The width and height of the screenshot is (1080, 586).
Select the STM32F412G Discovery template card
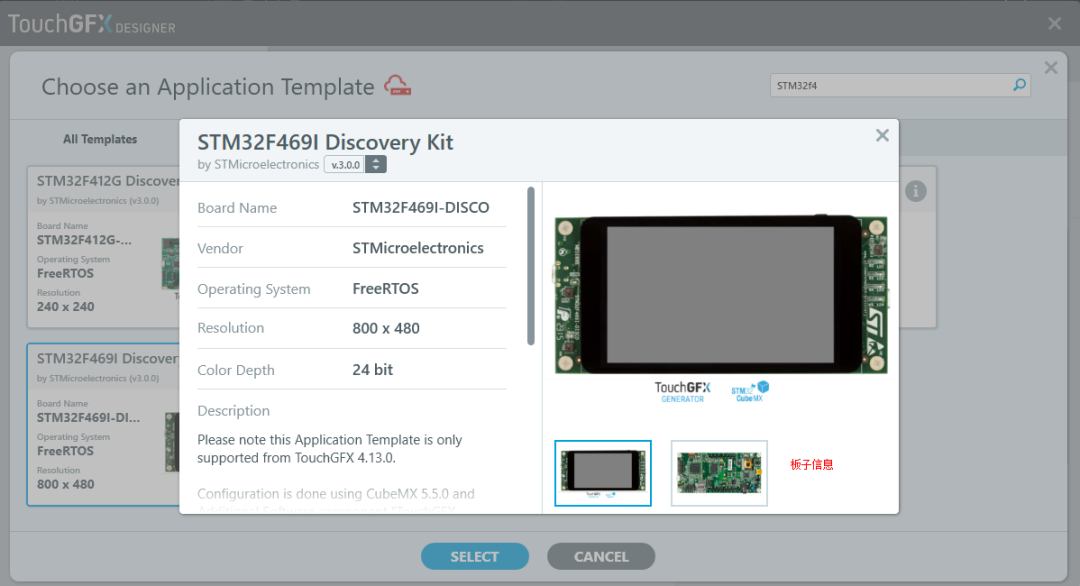[100, 245]
